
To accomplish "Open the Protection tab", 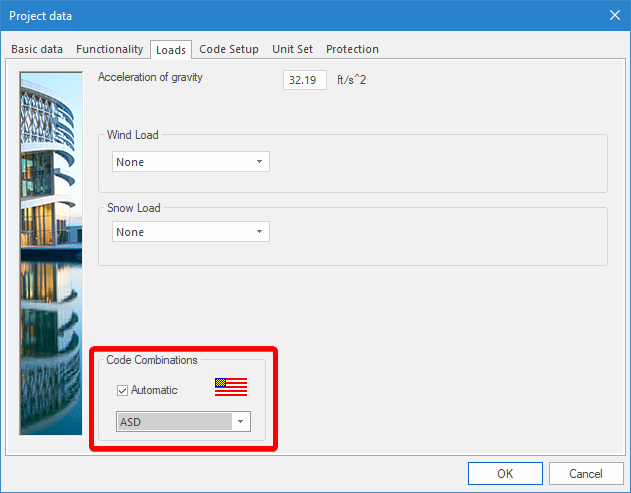I will (352, 49).
